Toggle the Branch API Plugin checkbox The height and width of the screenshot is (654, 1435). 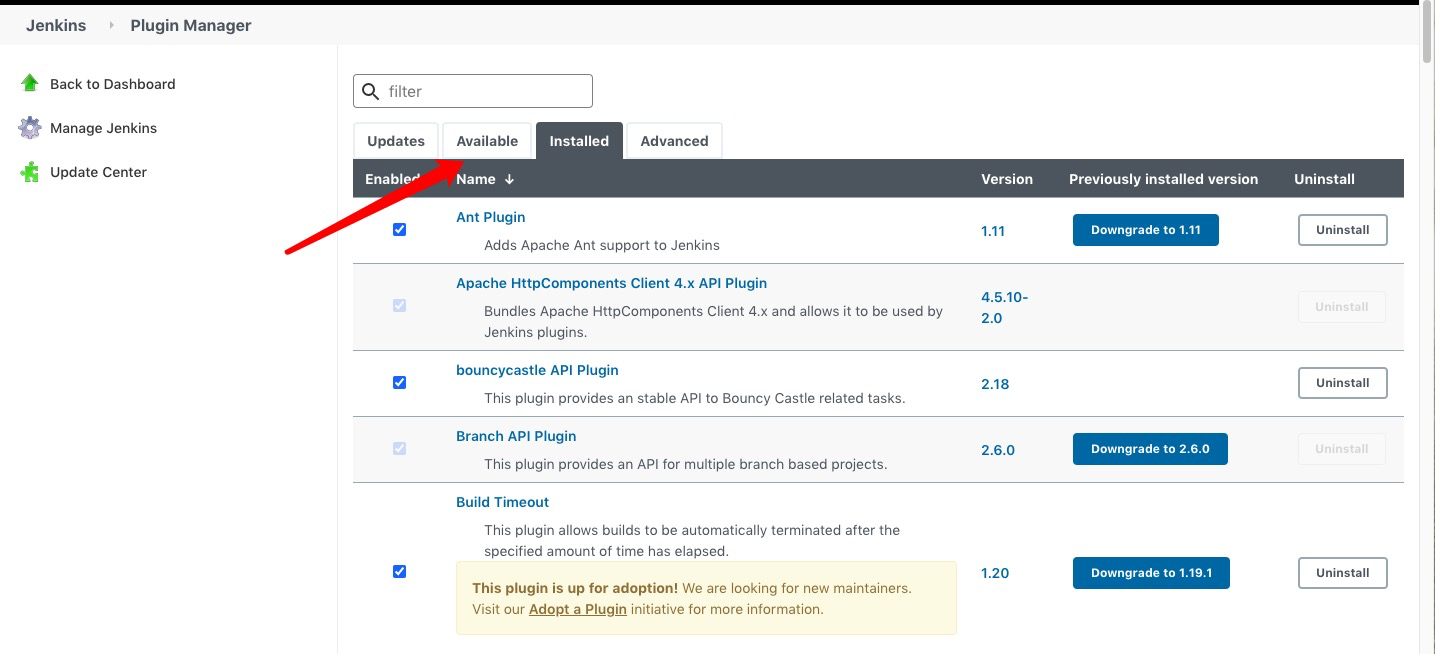400,448
